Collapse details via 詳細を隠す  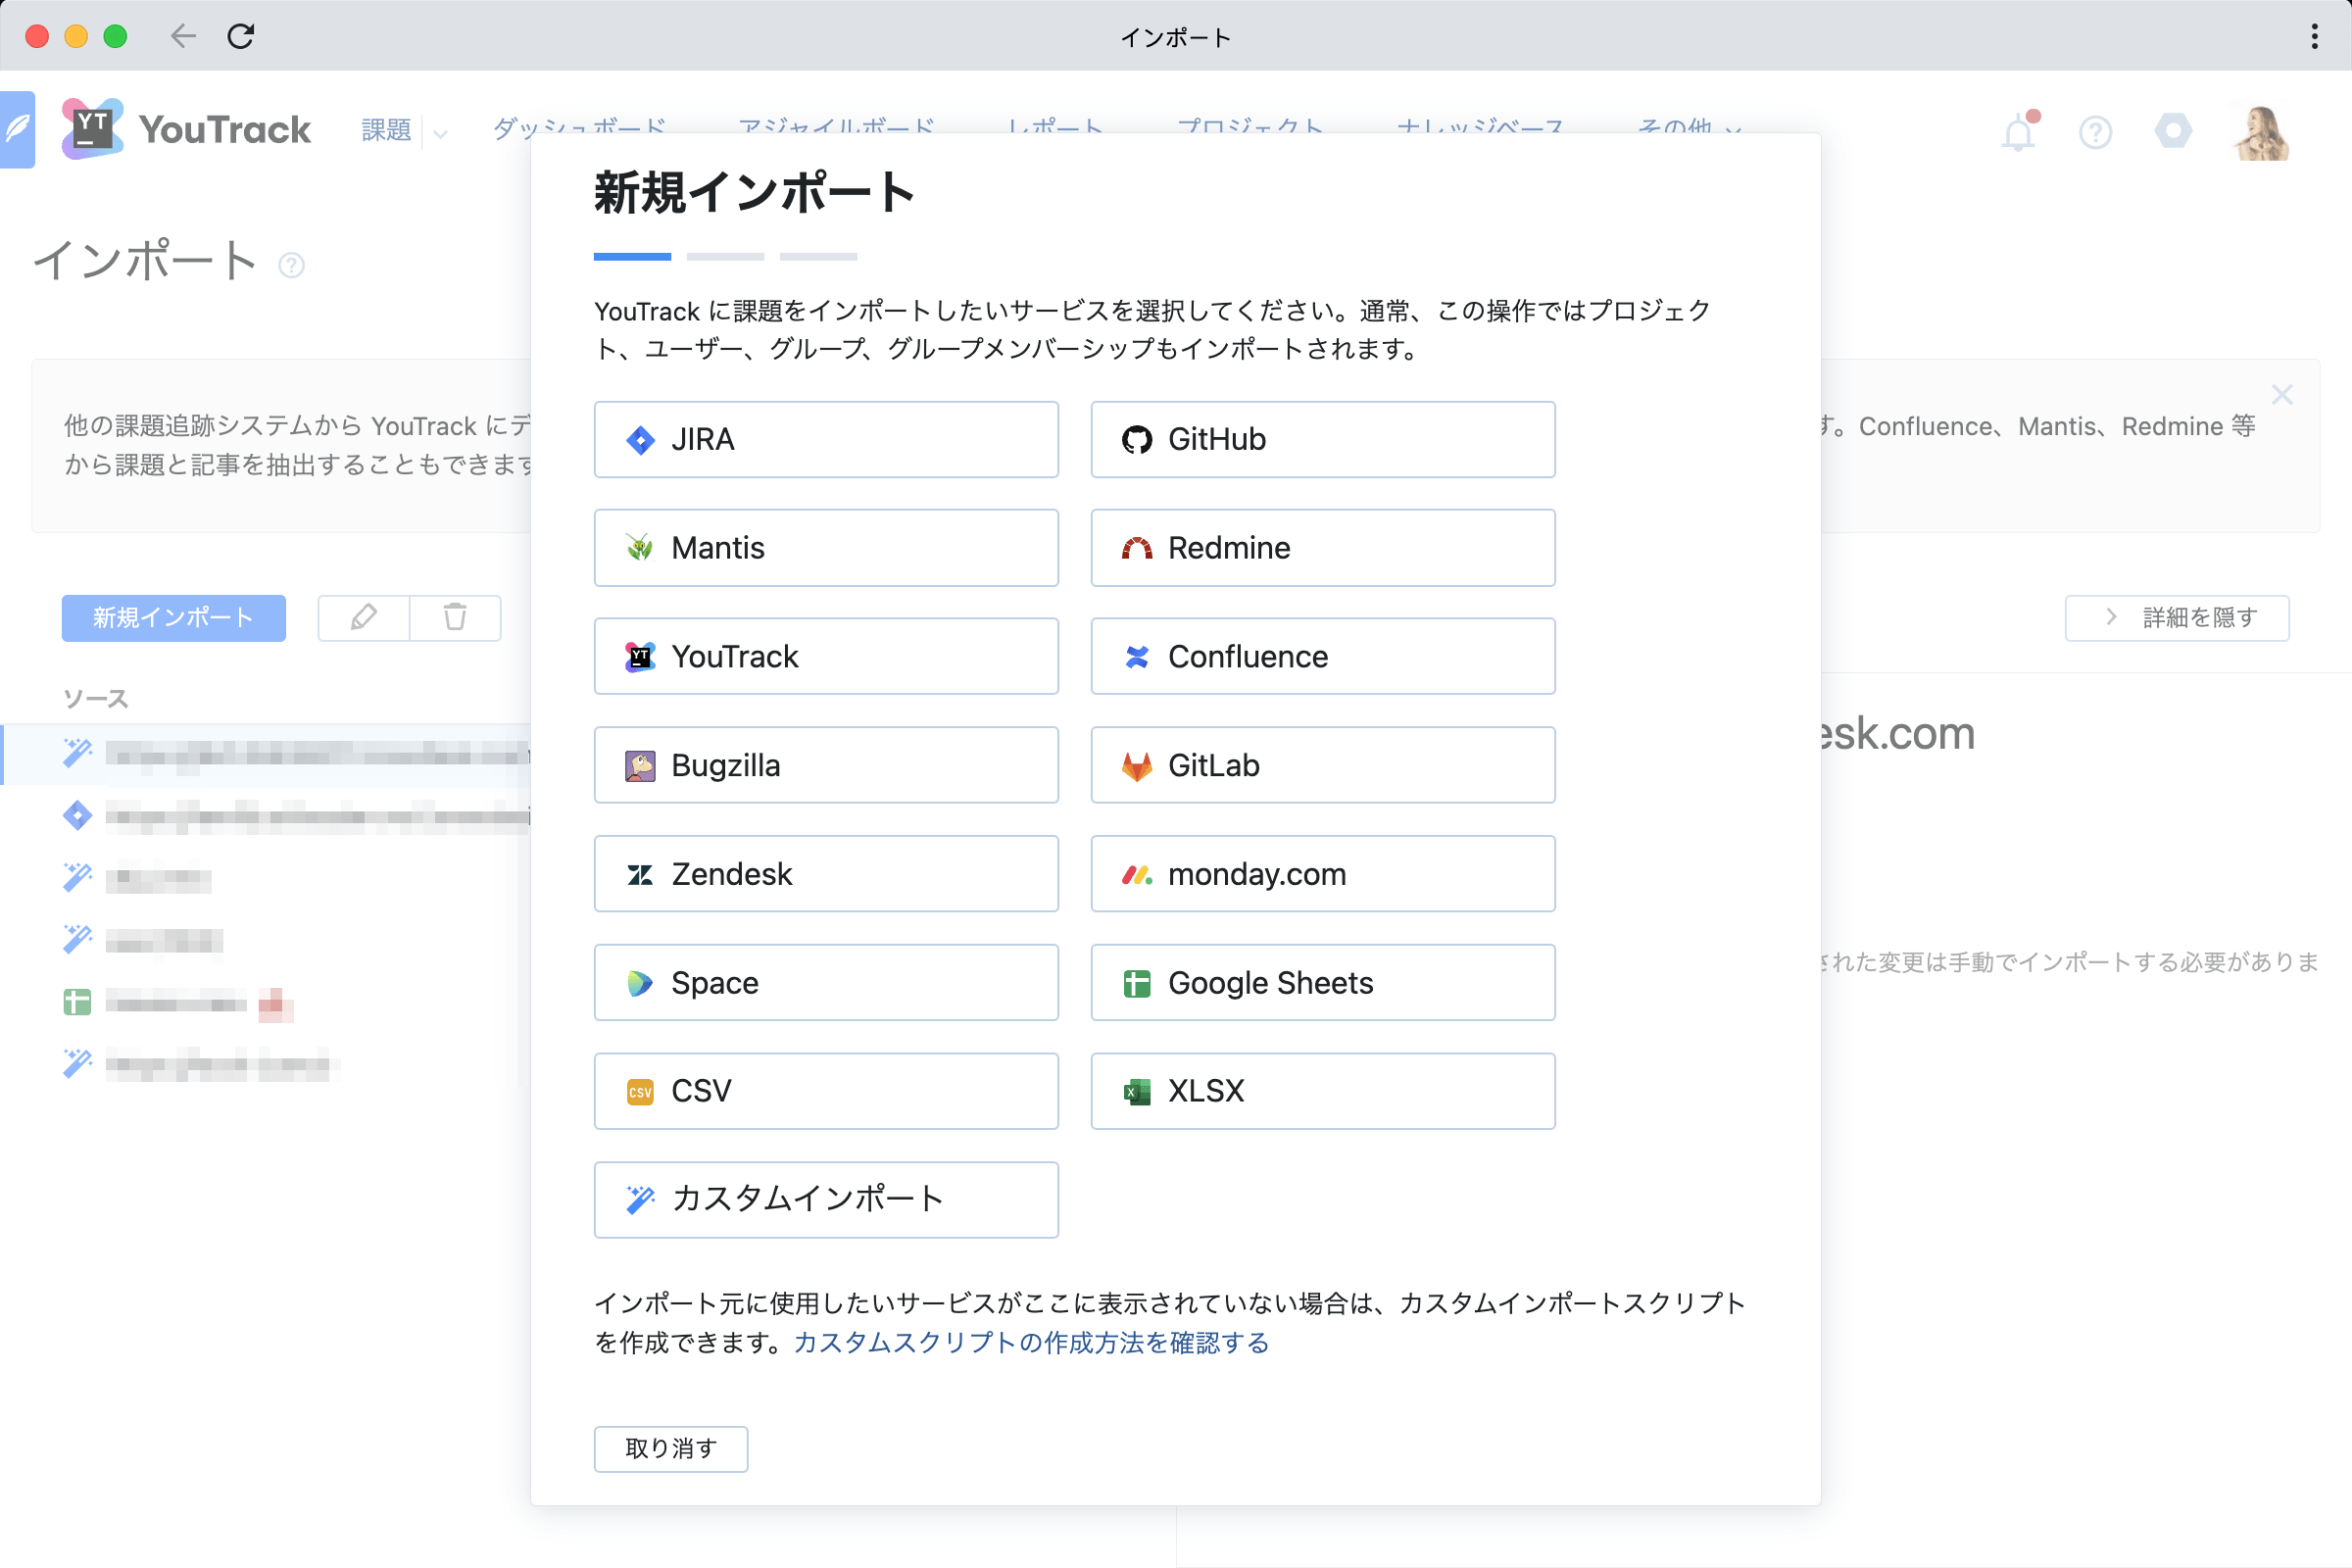2177,618
